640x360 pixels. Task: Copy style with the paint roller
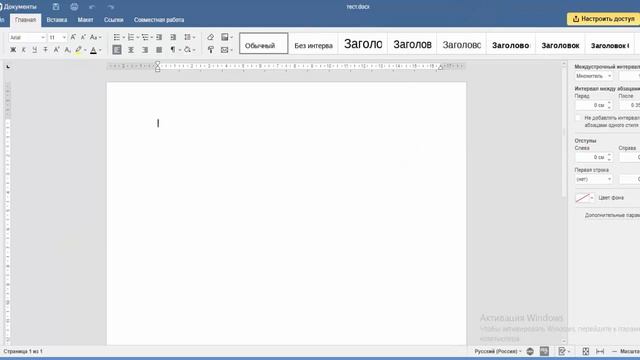(x=211, y=50)
